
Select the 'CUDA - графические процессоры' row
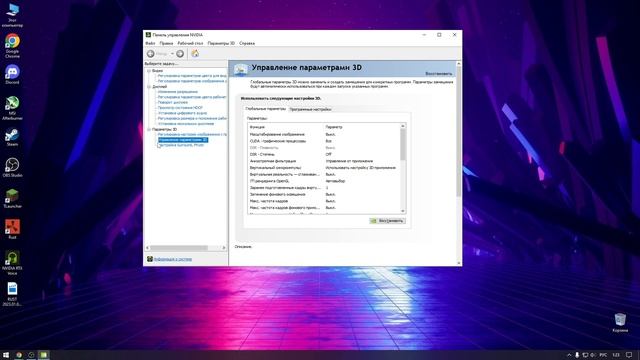pyautogui.click(x=324, y=141)
